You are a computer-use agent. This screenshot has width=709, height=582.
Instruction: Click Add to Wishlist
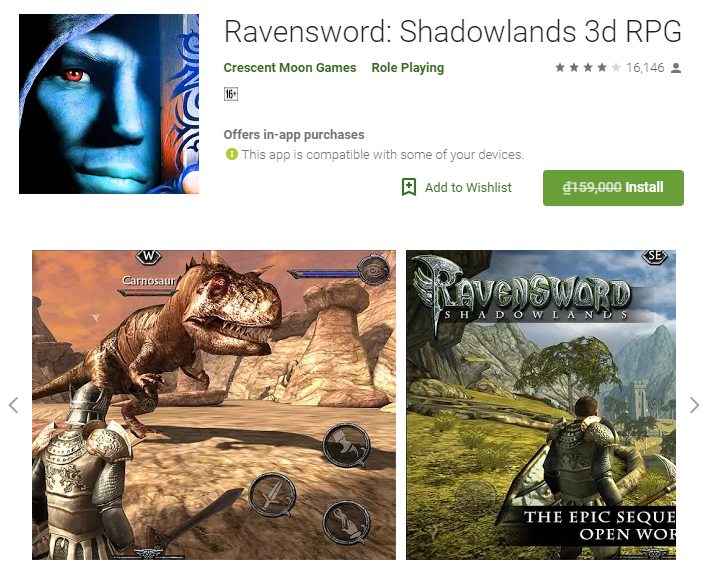[x=468, y=187]
